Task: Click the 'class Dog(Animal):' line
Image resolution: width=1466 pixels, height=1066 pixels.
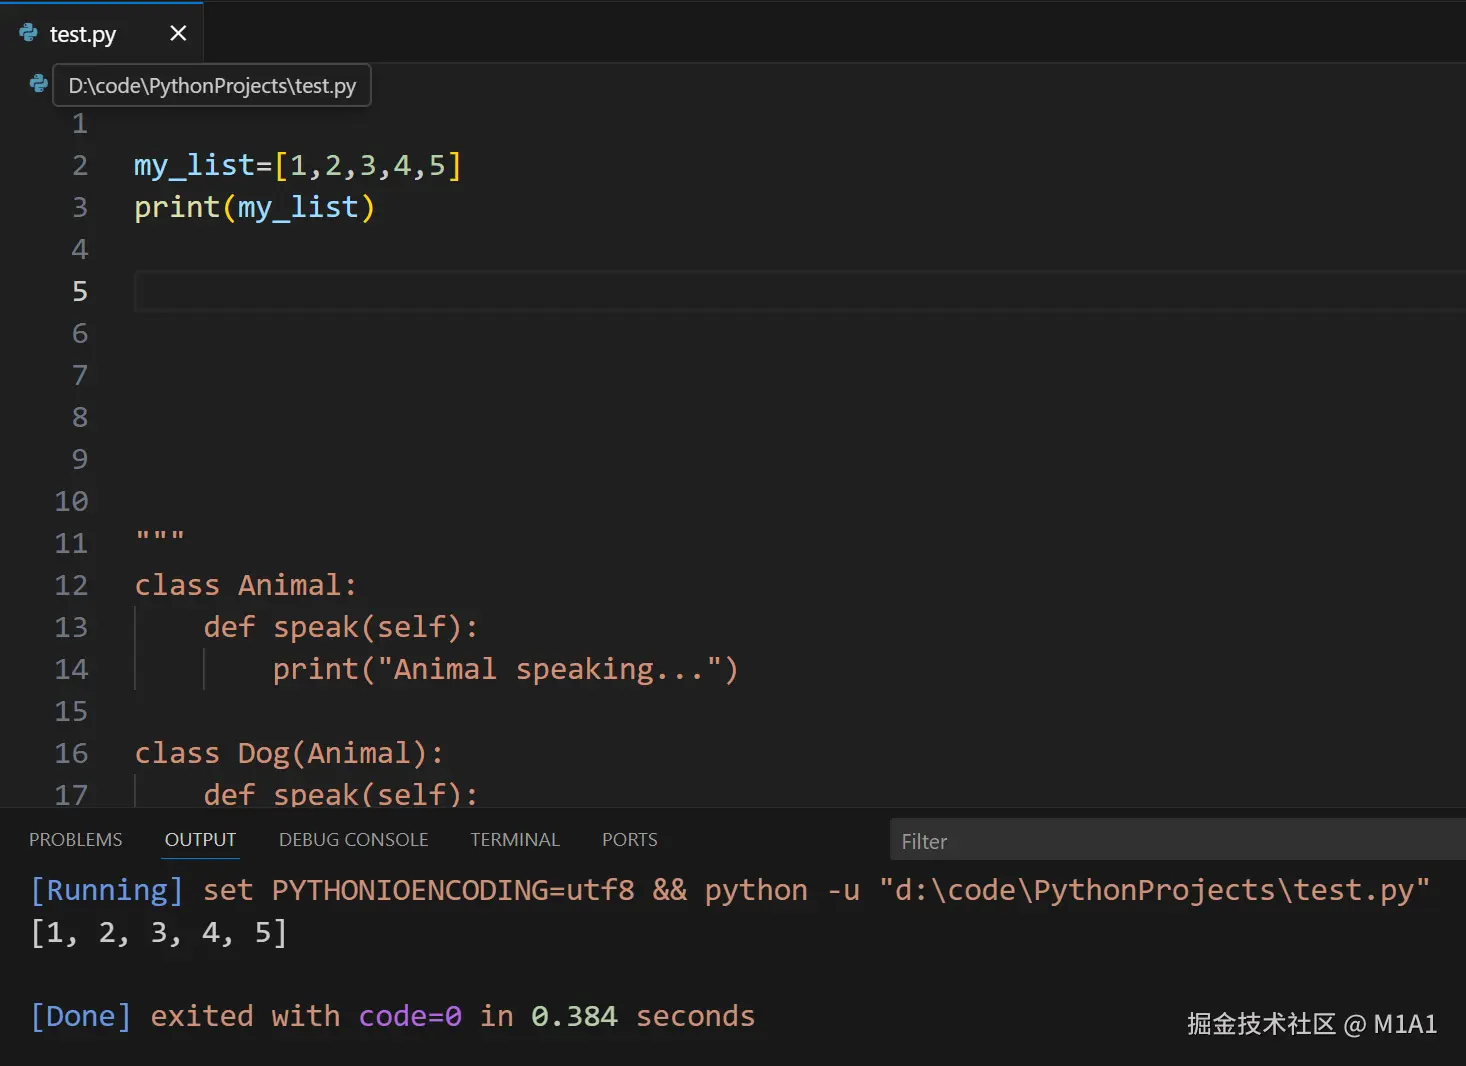Action: [x=289, y=753]
